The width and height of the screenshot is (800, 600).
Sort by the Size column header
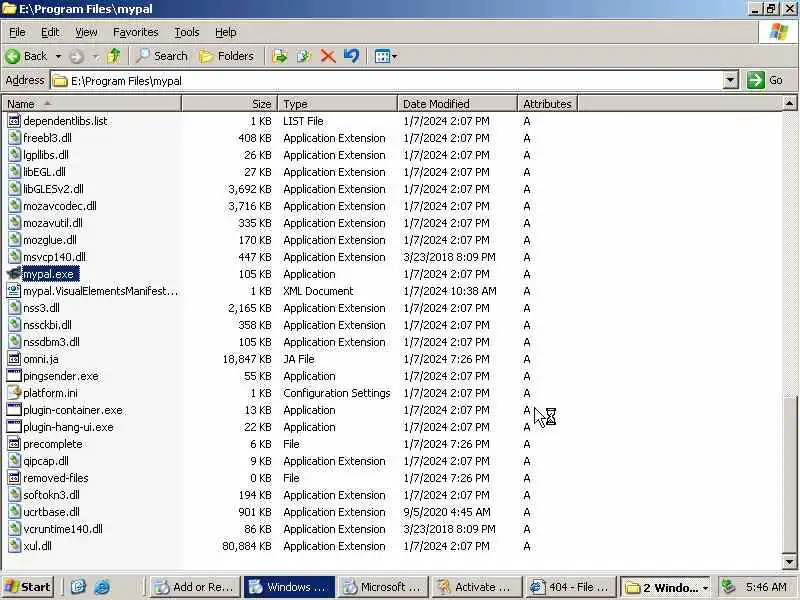[229, 104]
